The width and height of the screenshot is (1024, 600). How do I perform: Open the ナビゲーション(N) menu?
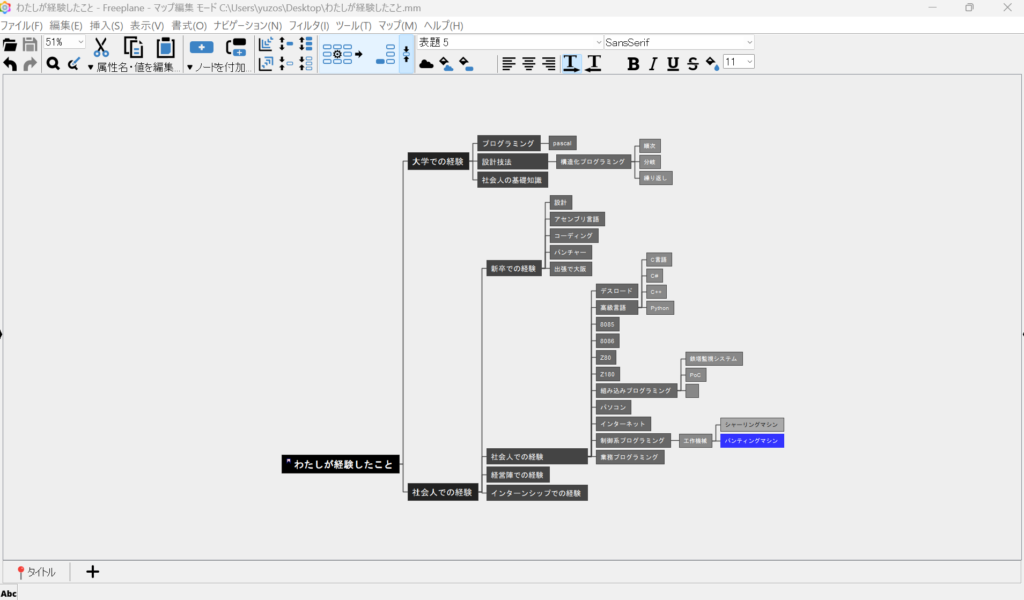[248, 25]
